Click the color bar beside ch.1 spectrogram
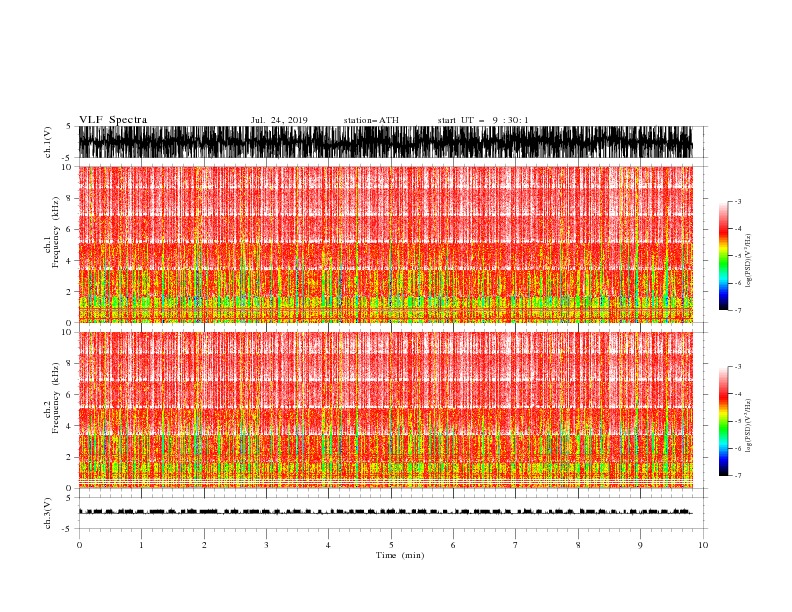 (723, 256)
